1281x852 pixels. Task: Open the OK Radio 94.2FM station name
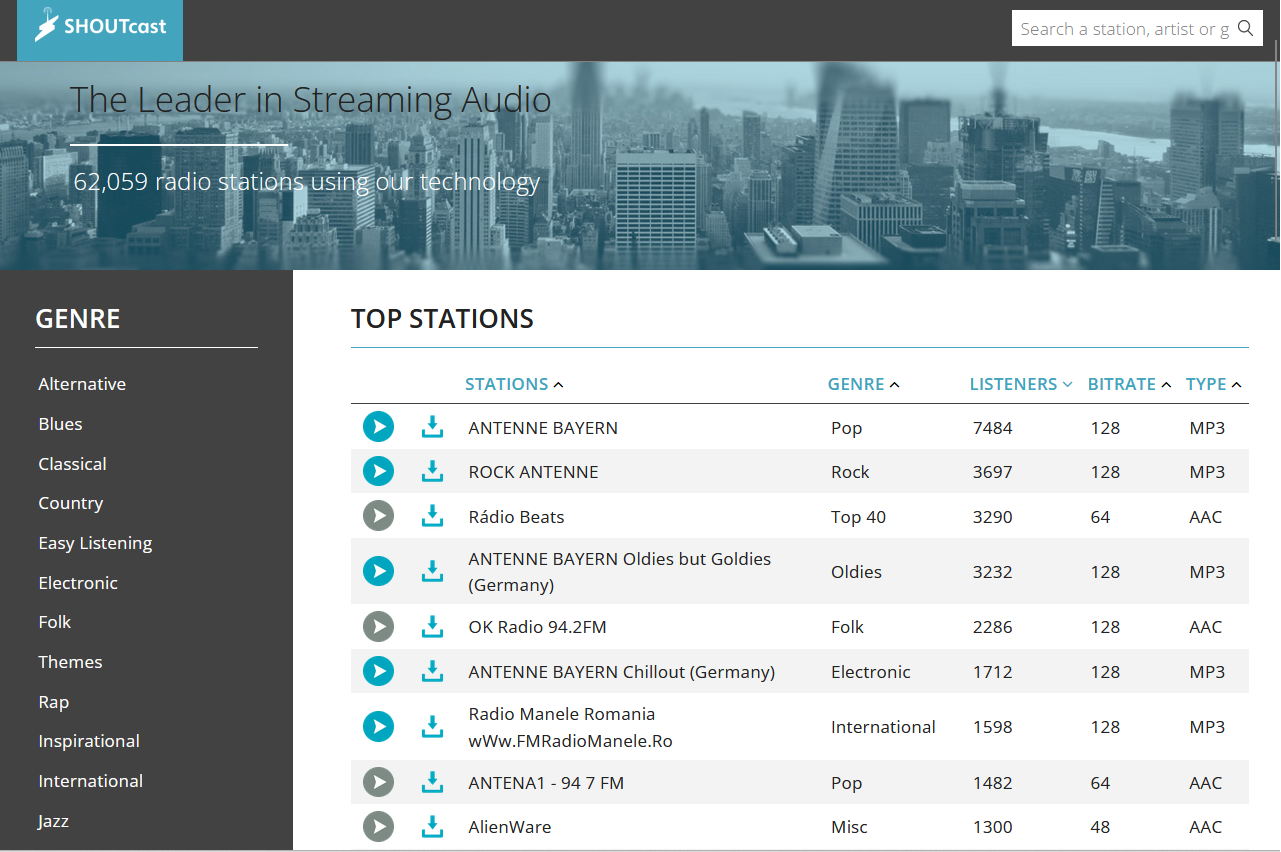click(537, 627)
